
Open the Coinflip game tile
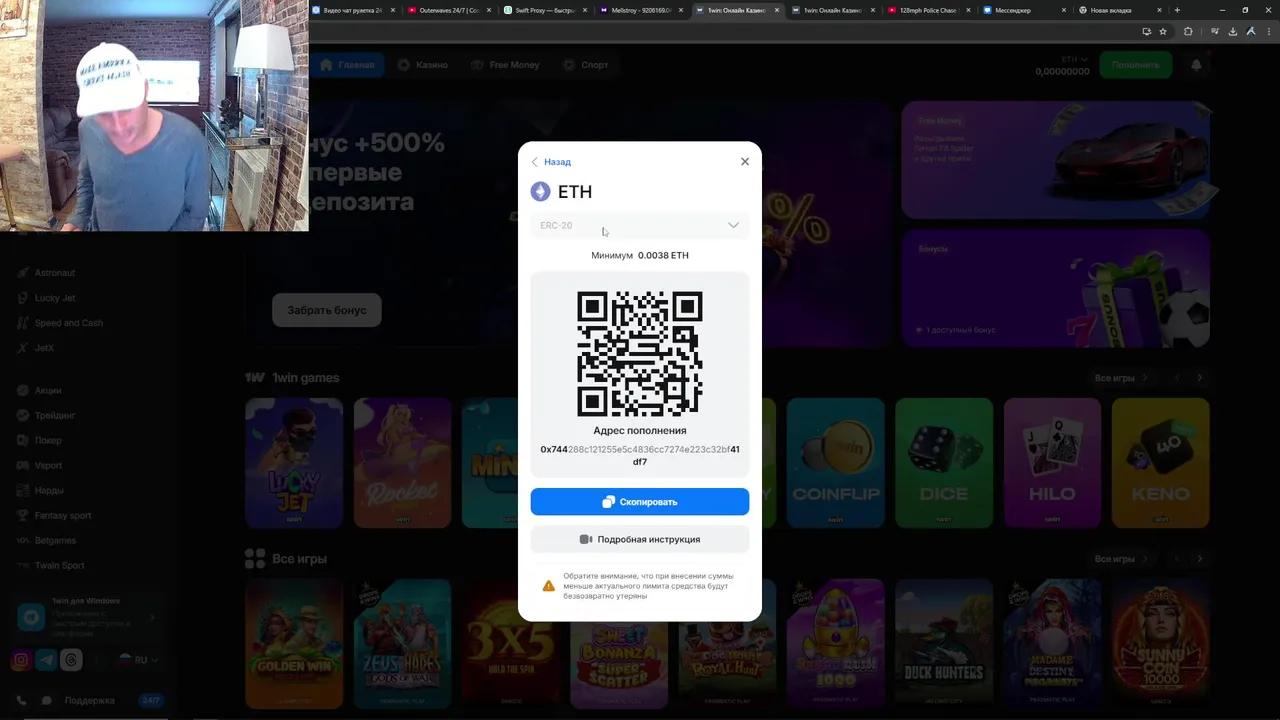pos(835,463)
